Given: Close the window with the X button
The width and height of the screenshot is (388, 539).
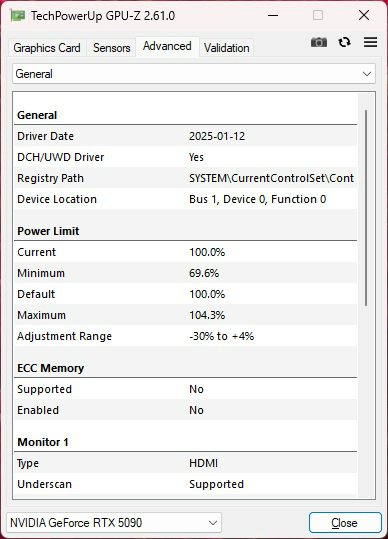Looking at the screenshot, I should coord(364,15).
